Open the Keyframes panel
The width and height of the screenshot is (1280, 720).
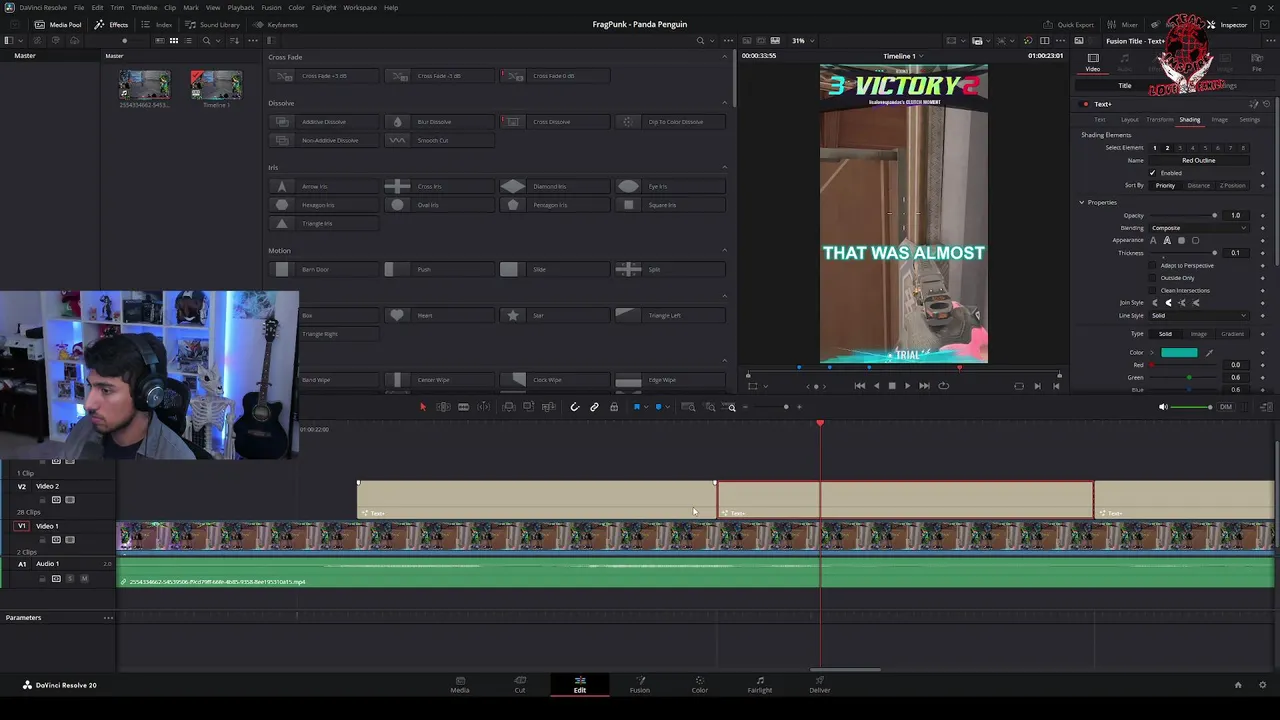click(x=275, y=24)
